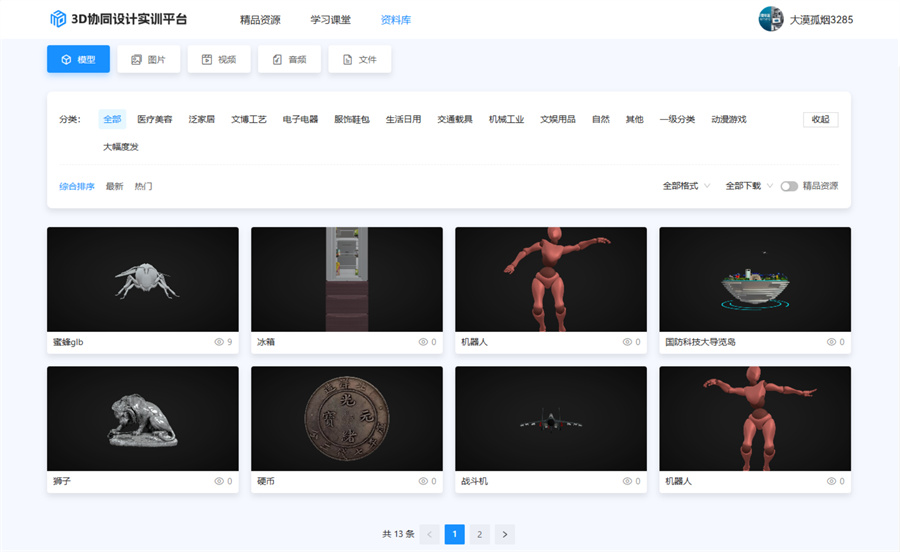Filter by 动漫游戏 category
The width and height of the screenshot is (900, 552).
click(x=729, y=119)
